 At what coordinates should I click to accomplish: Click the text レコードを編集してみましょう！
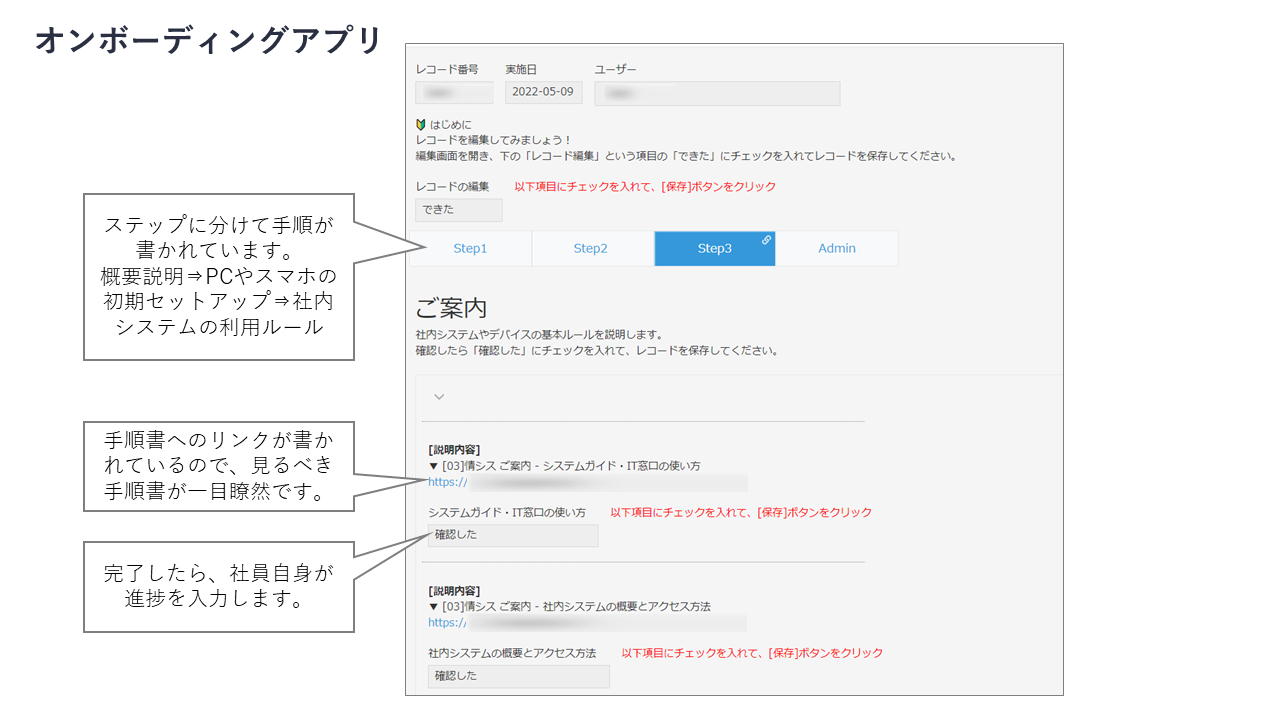click(494, 141)
